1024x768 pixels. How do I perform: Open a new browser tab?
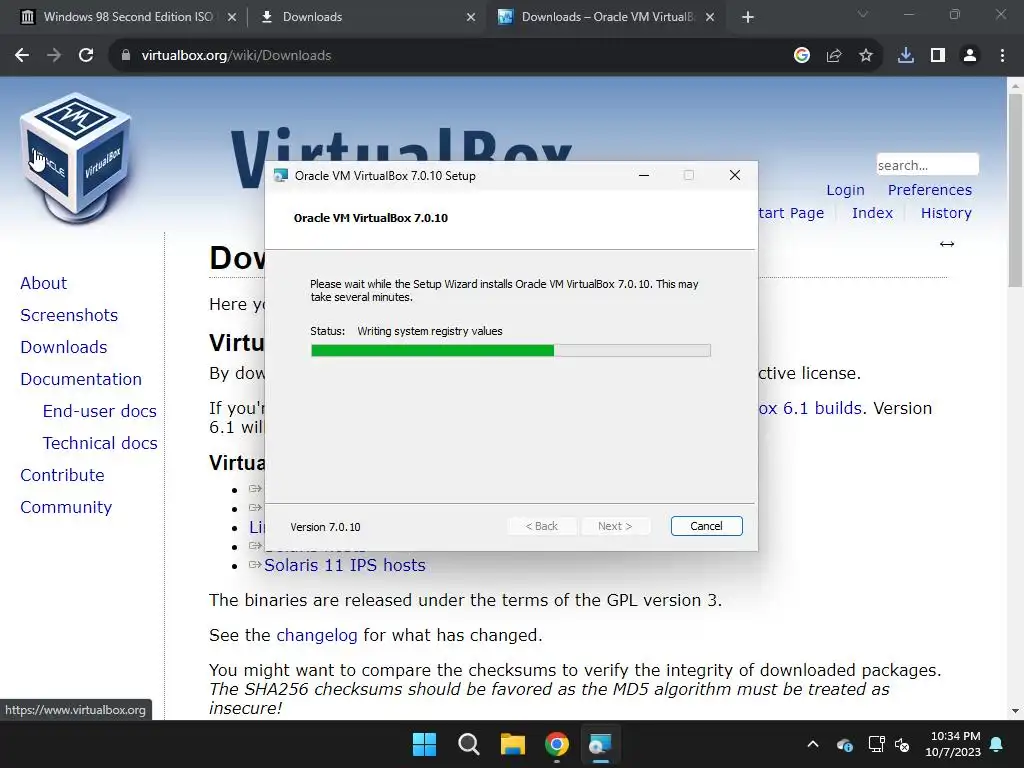pos(748,17)
